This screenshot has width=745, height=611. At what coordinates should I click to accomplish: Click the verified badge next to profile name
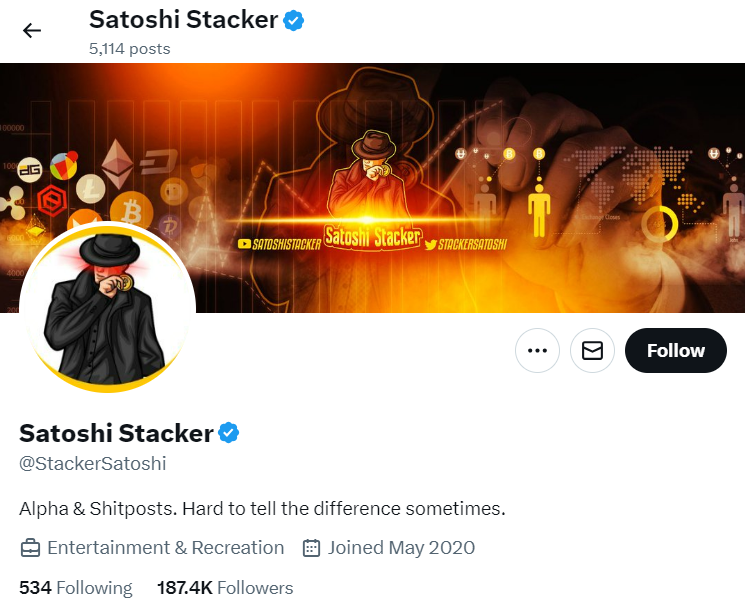[x=229, y=432]
